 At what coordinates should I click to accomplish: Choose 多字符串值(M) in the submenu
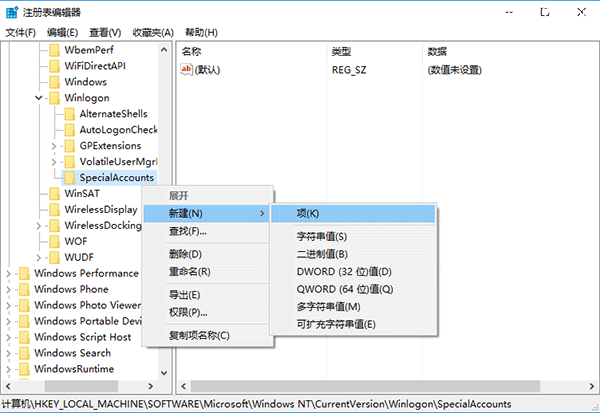[353, 307]
